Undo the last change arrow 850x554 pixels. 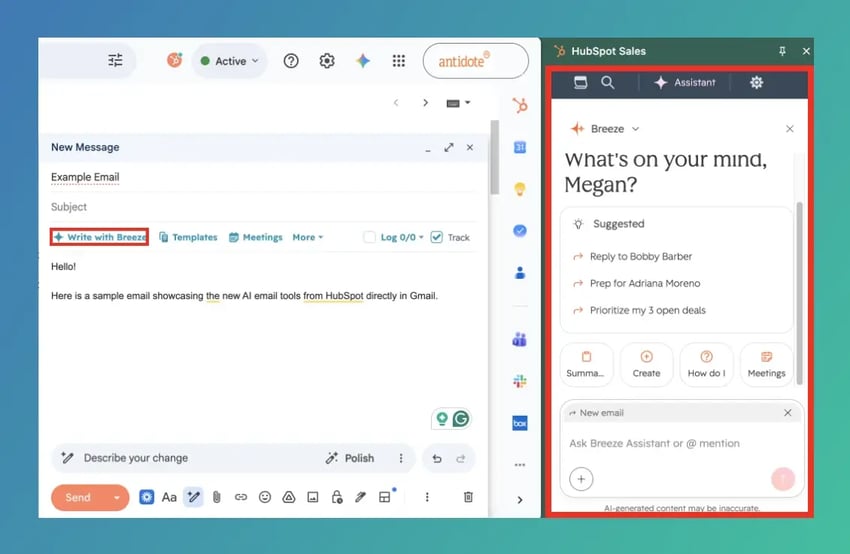click(437, 459)
